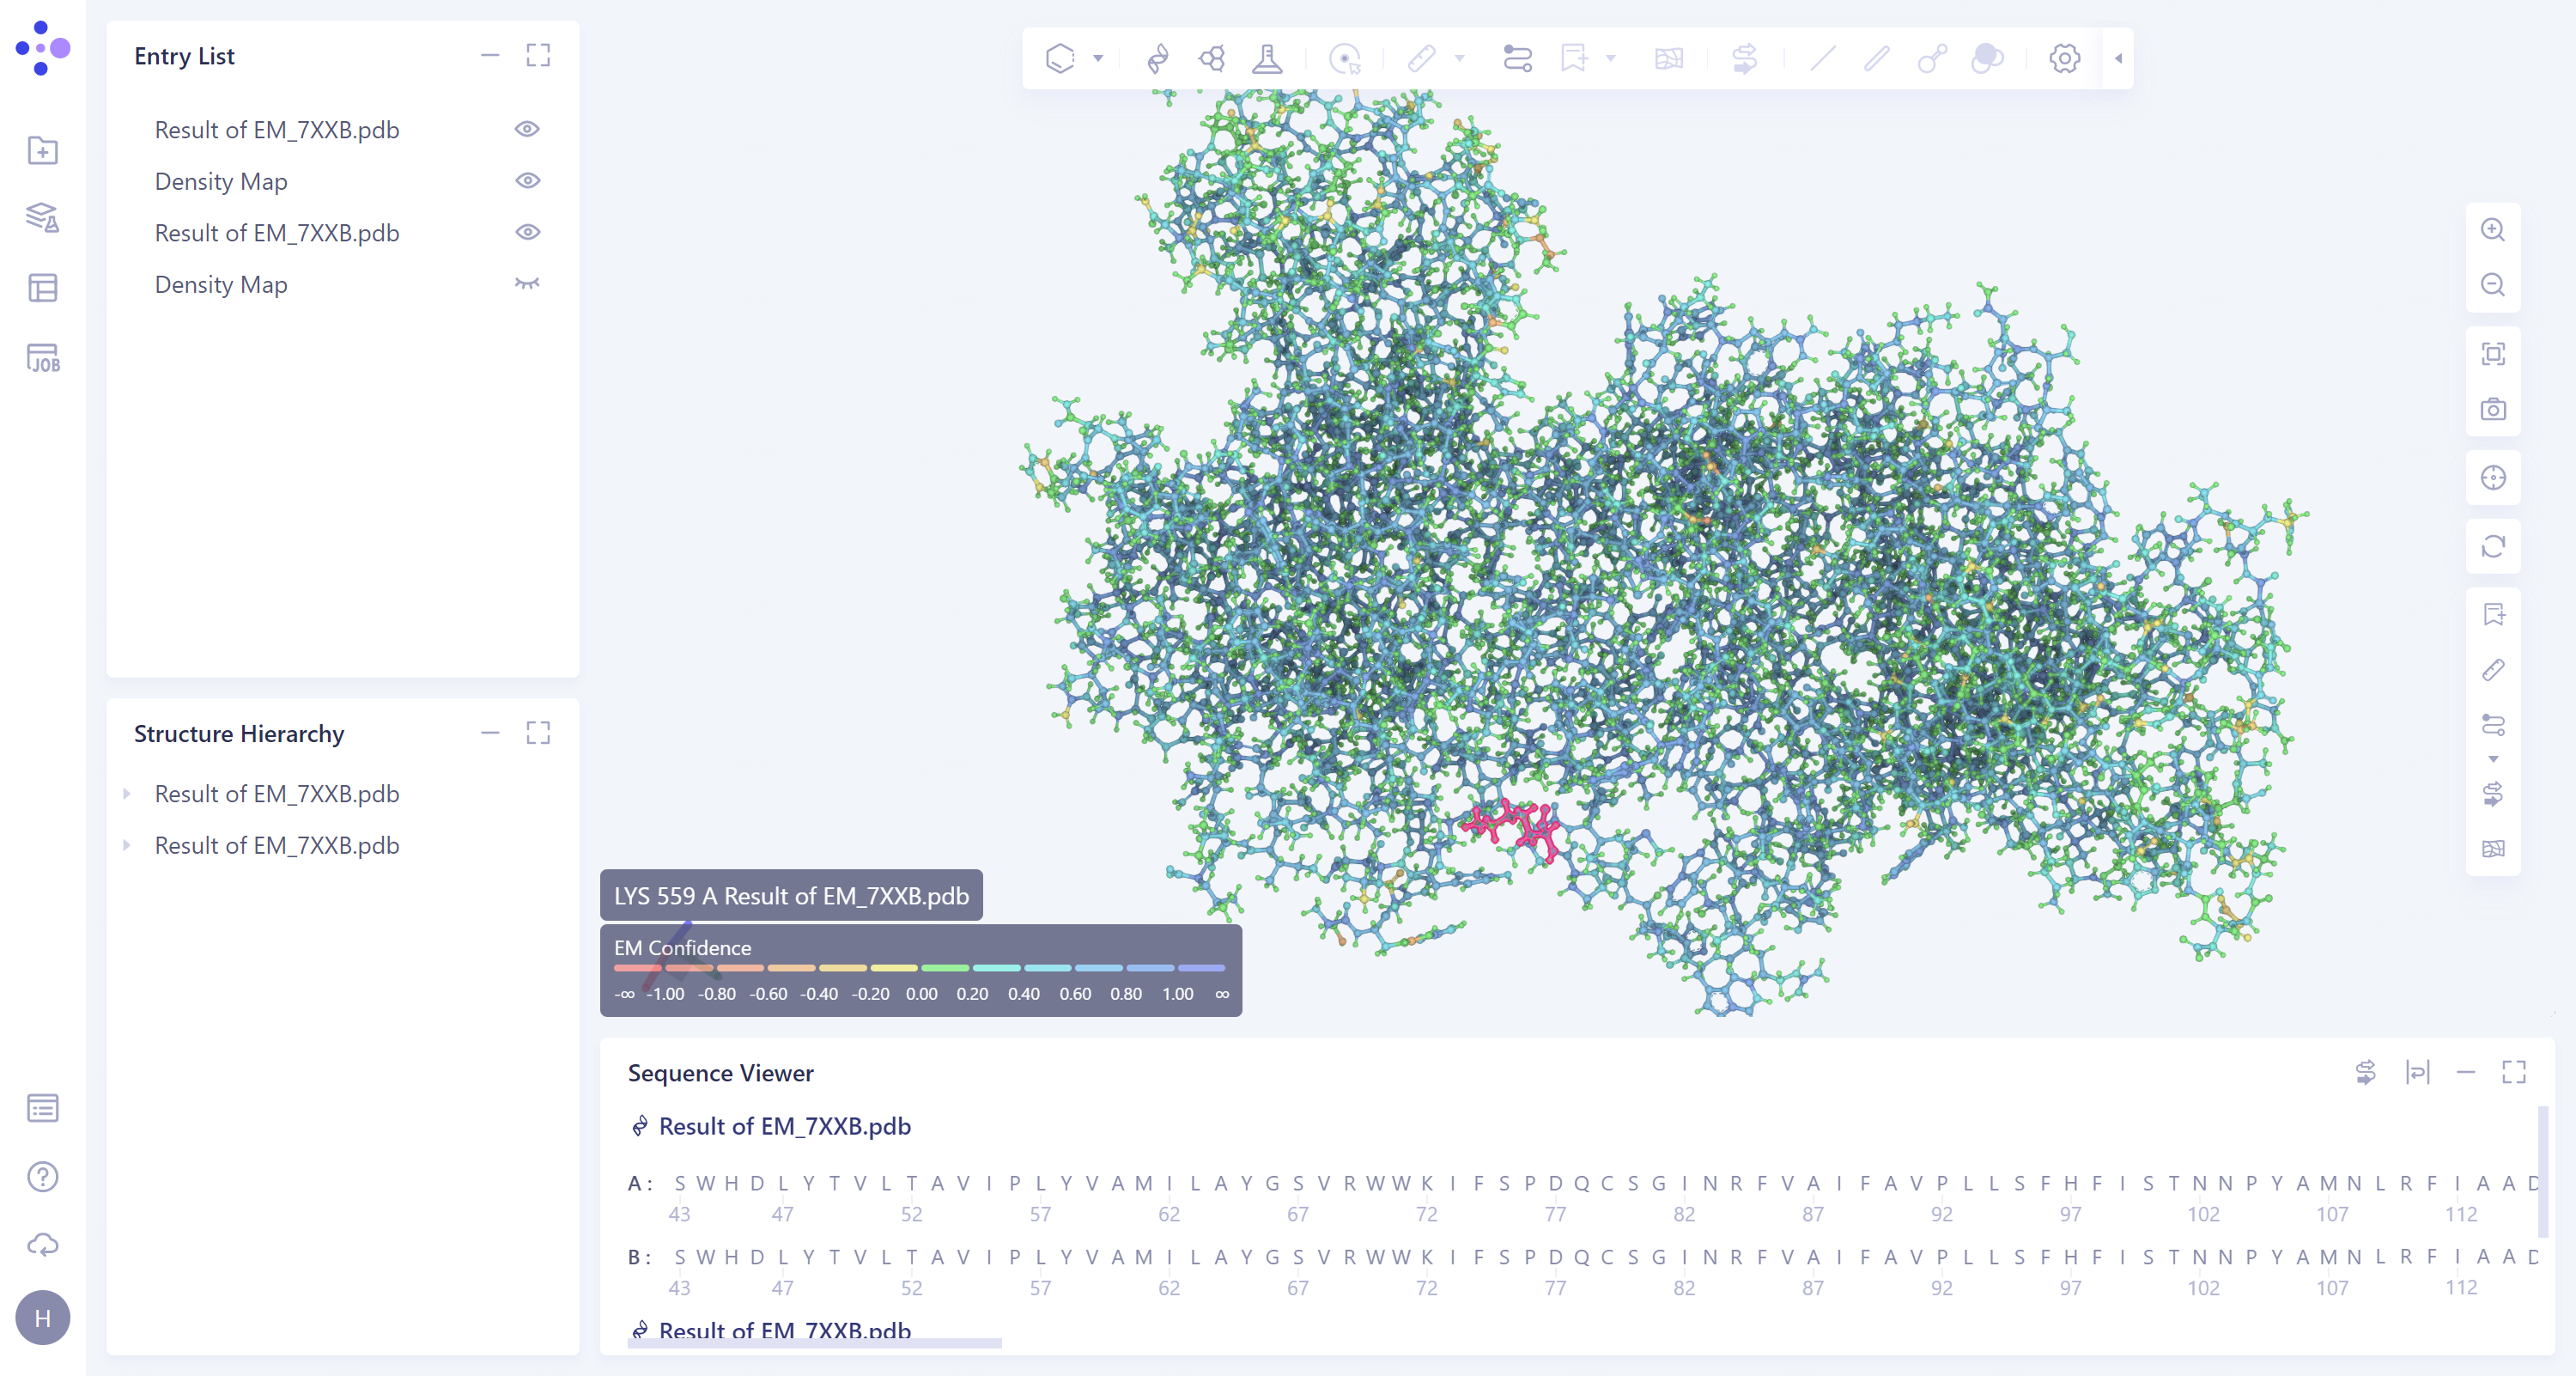Screen dimensions: 2576x1376
Task: Show the hidden second Density Map
Action: click(x=527, y=284)
